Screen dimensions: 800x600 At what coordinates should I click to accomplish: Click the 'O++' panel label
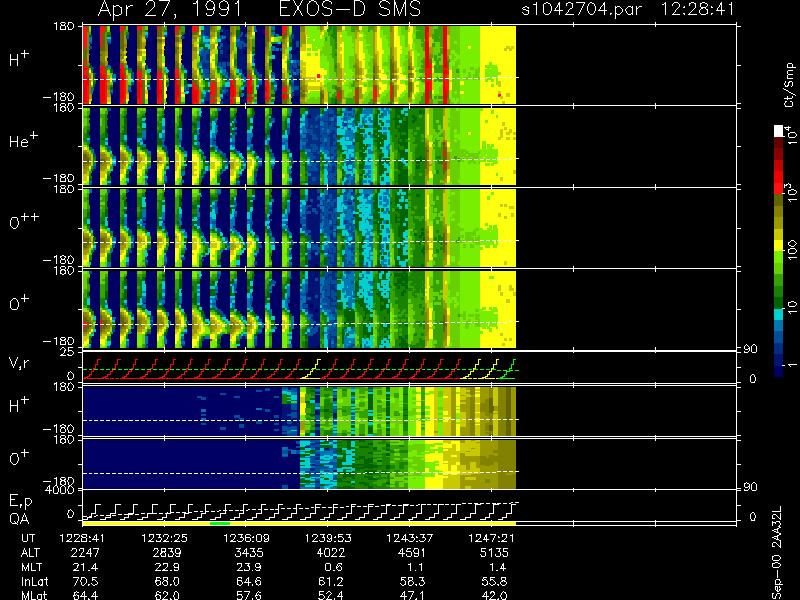pyautogui.click(x=23, y=221)
